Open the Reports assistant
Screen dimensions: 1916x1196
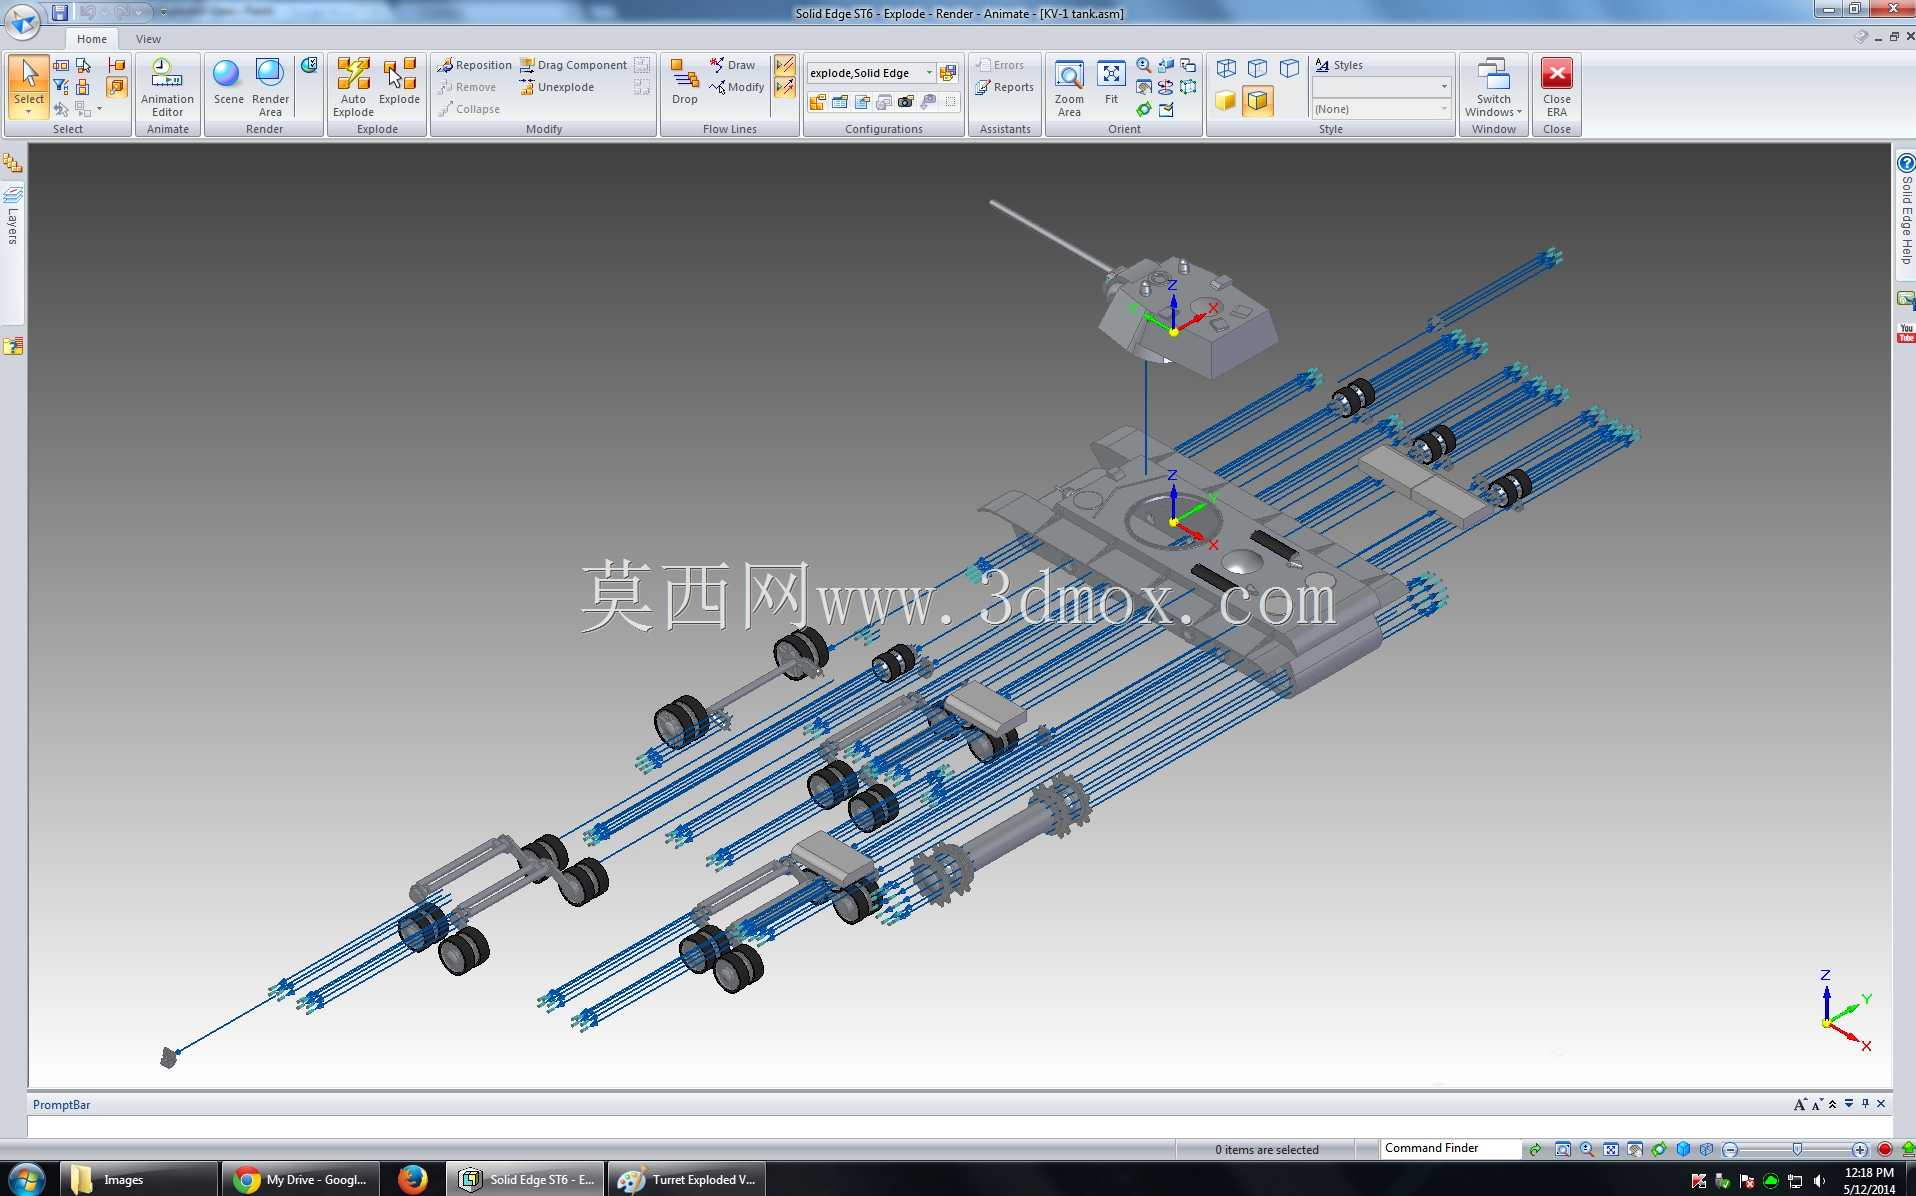tap(1005, 87)
